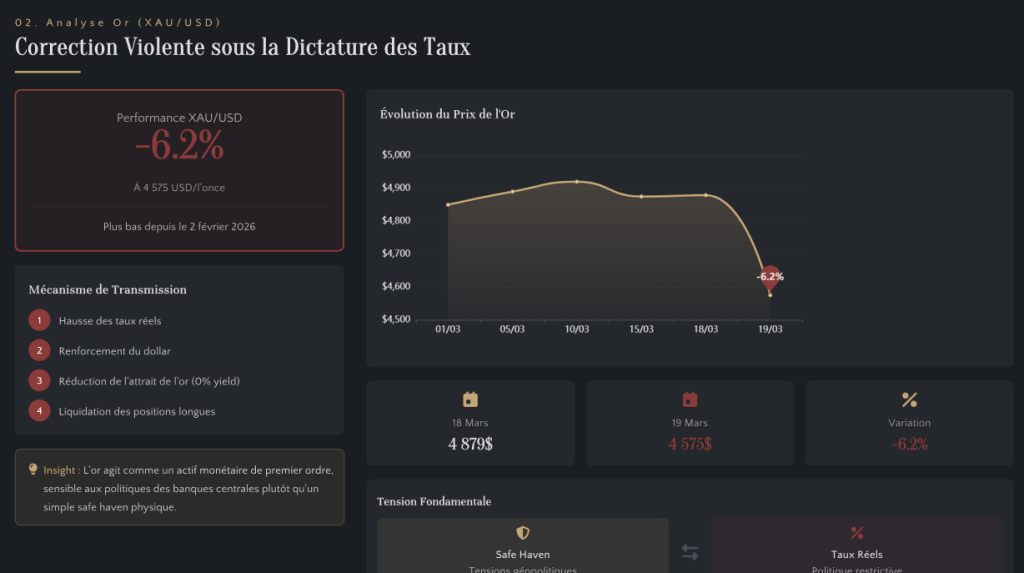1024x573 pixels.
Task: Click the -6.2% marker pin on the chart
Action: pyautogui.click(x=770, y=276)
